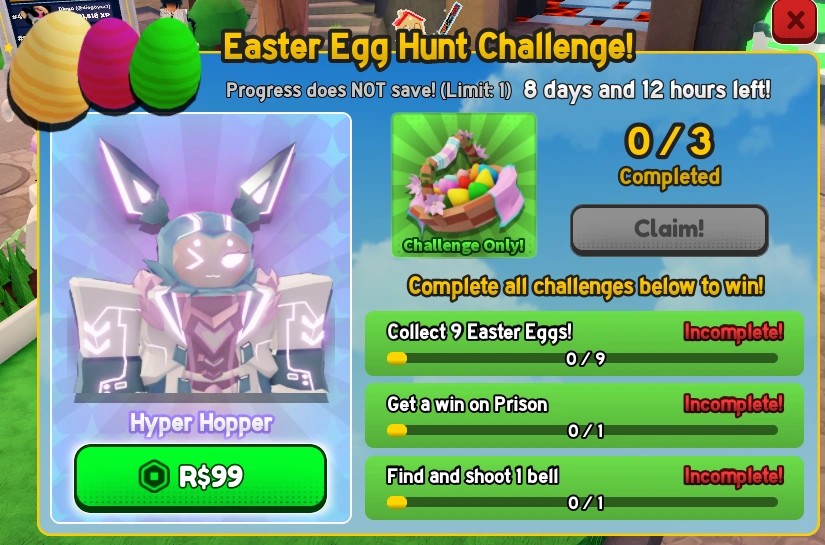Viewport: 825px width, 545px height.
Task: Click the shoot bell 0/1 progress bar
Action: tap(582, 503)
